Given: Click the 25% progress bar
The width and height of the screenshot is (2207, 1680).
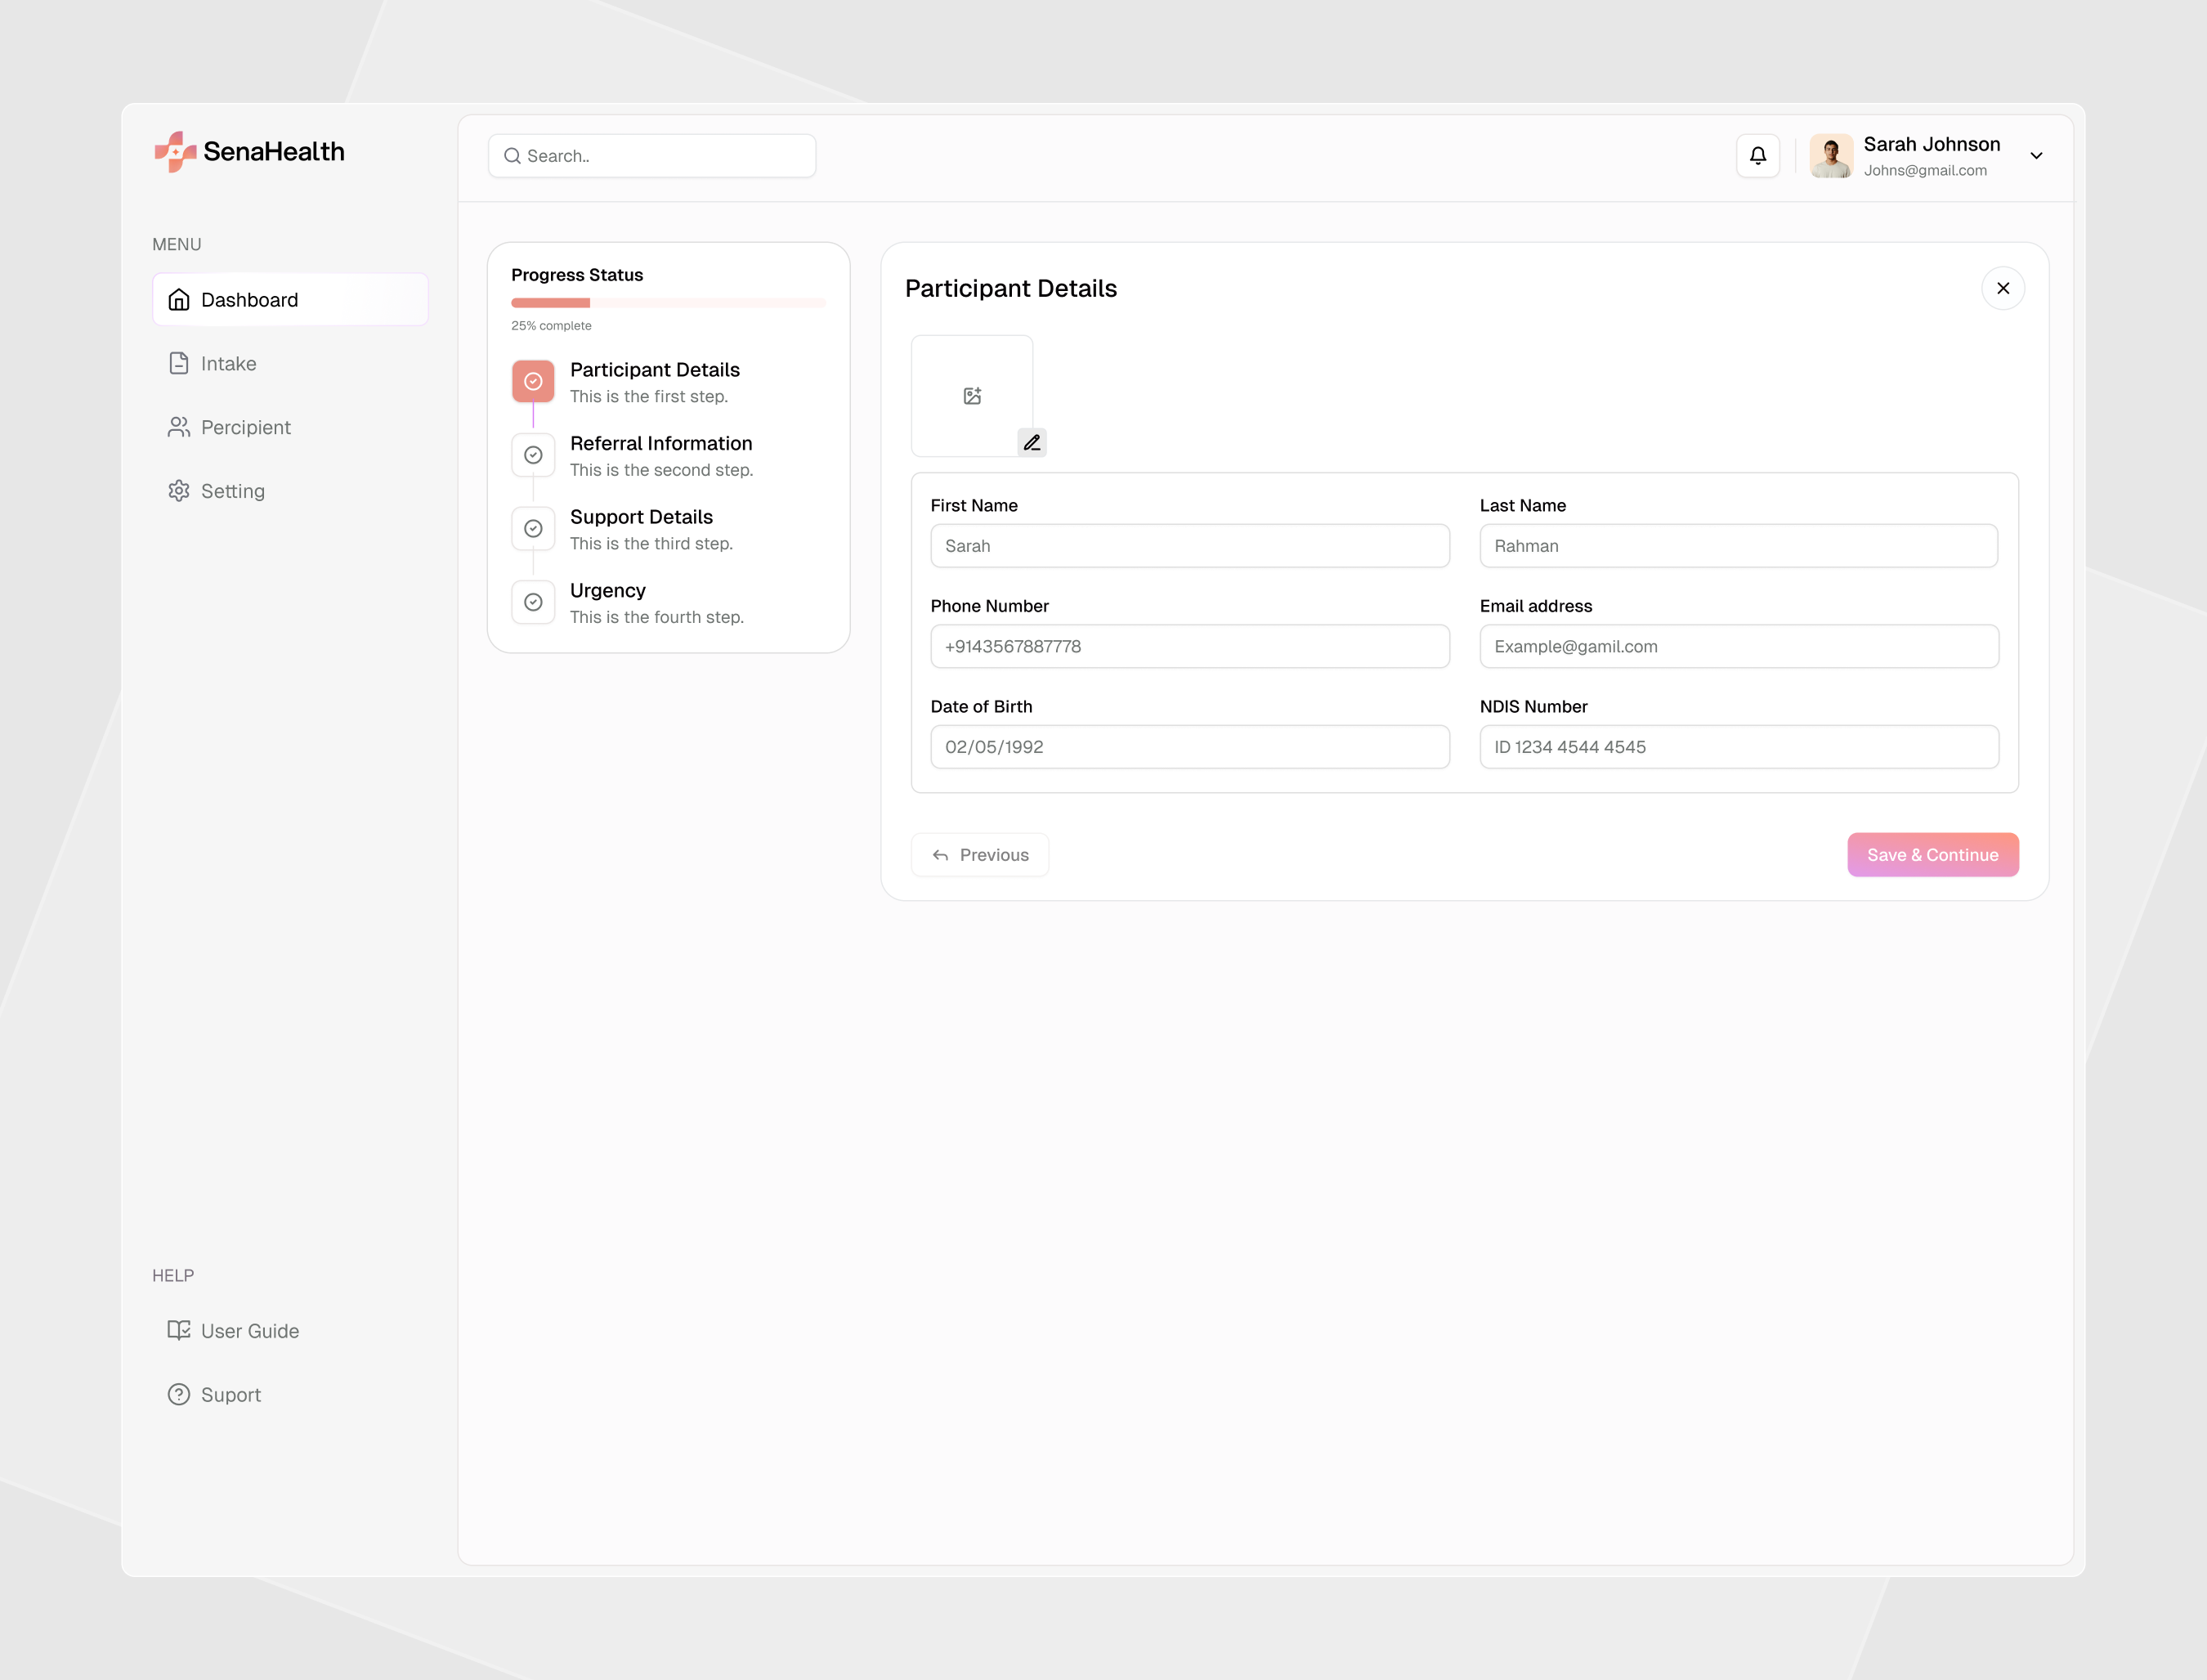Looking at the screenshot, I should 667,302.
